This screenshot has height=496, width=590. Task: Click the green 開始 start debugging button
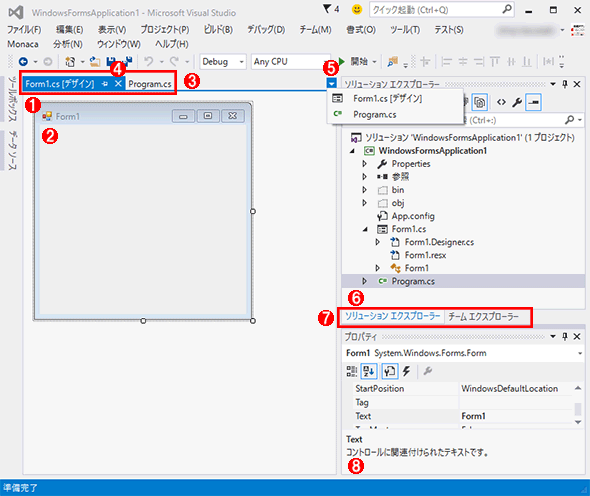[353, 61]
